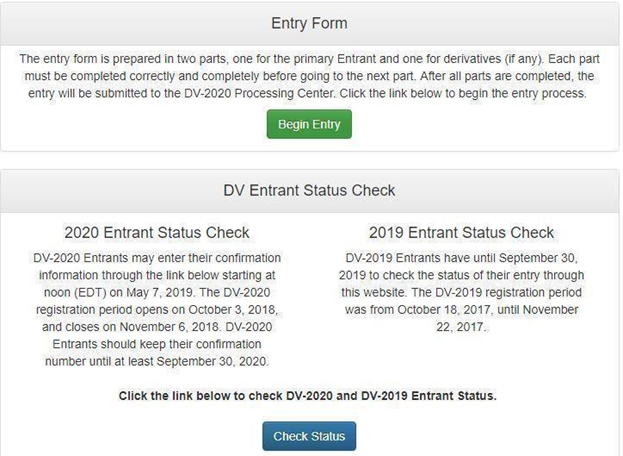Select the DV Entrant Status Check header
Screen dimensions: 623x456
click(x=309, y=190)
